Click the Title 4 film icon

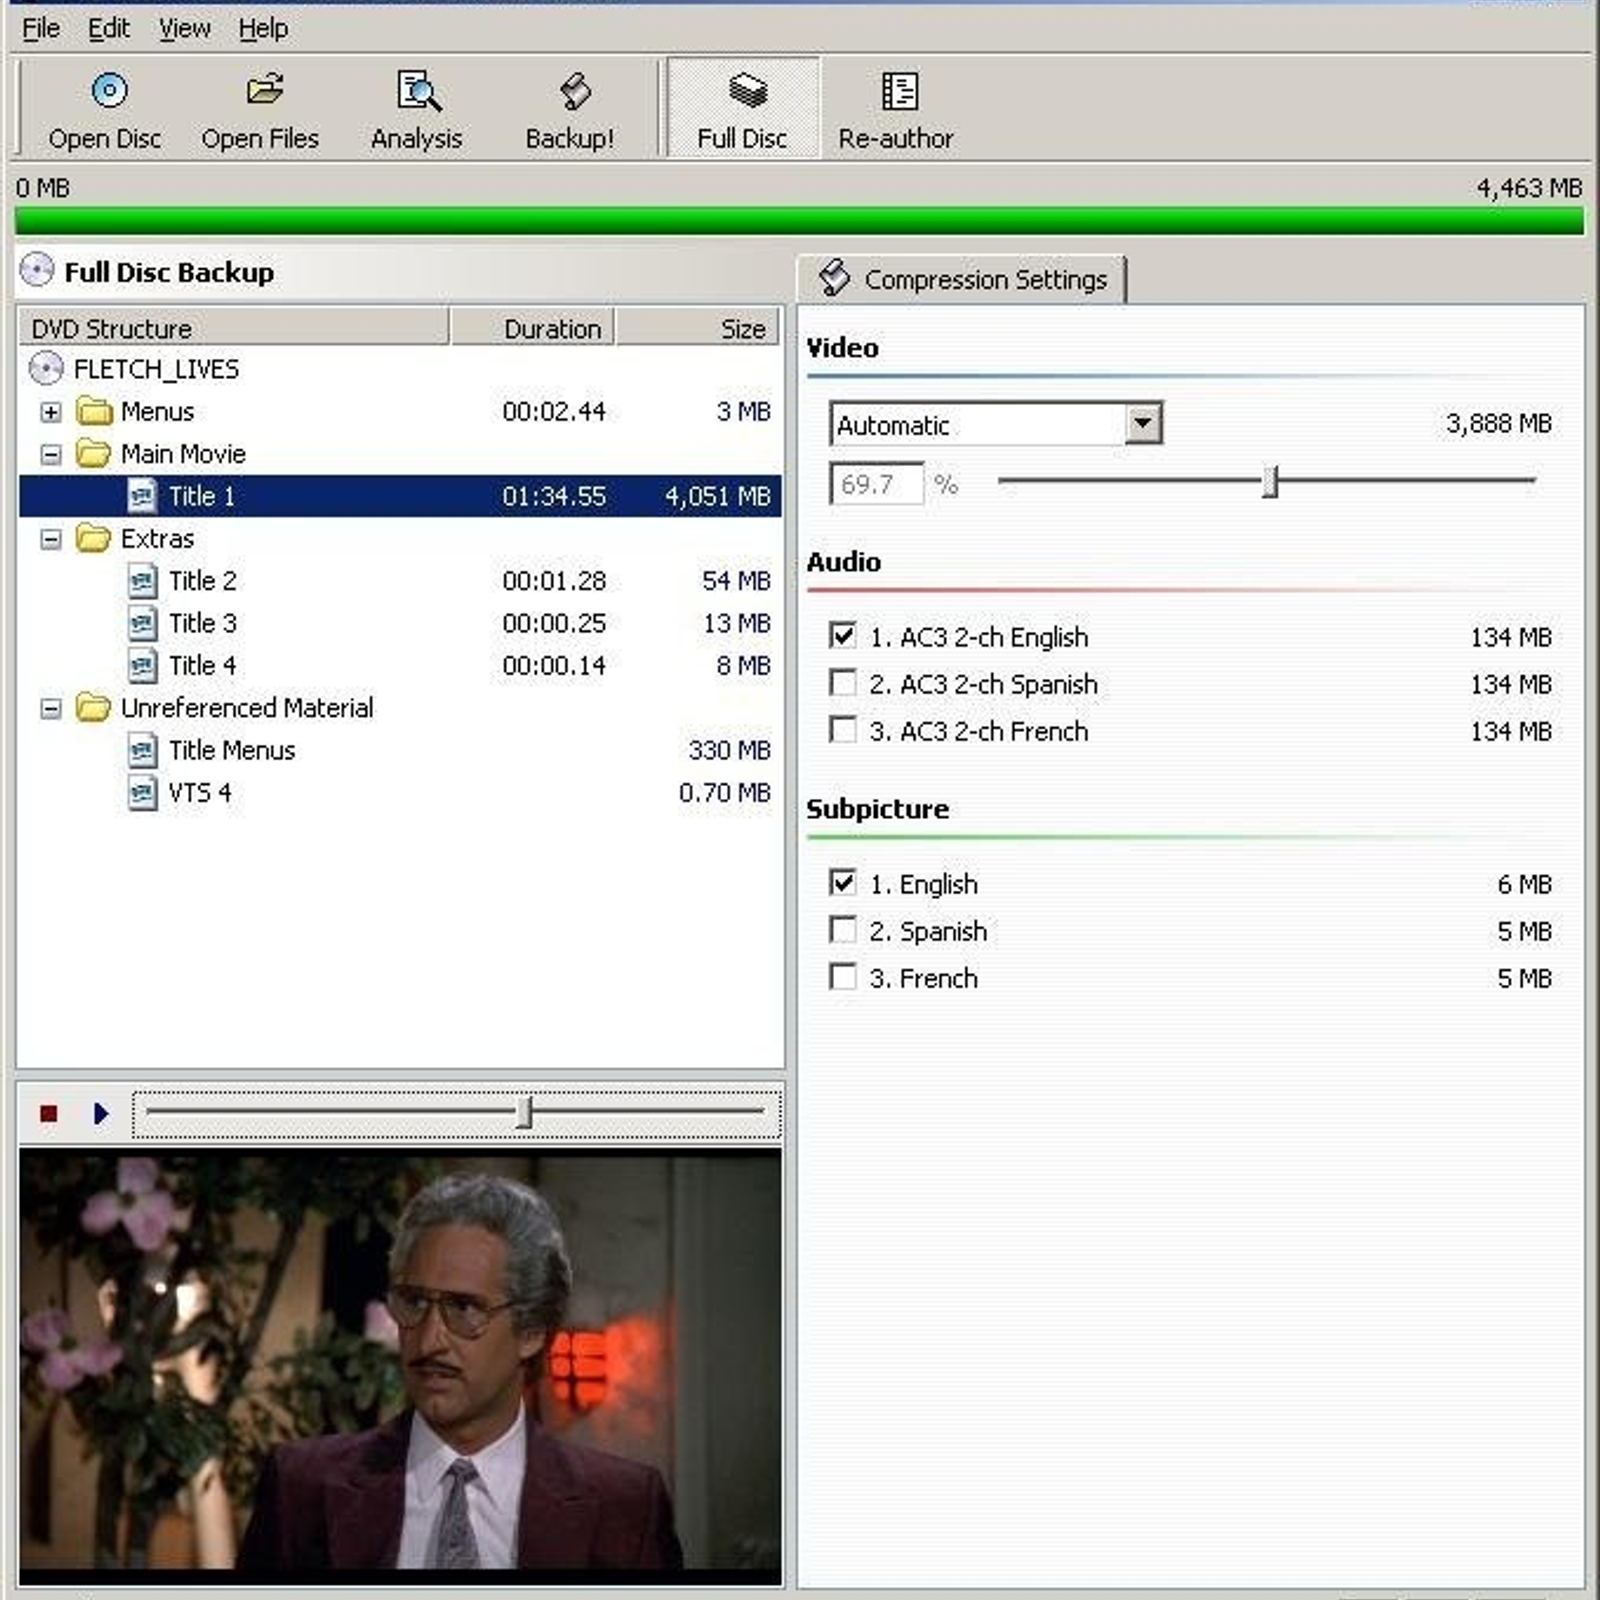(x=142, y=665)
